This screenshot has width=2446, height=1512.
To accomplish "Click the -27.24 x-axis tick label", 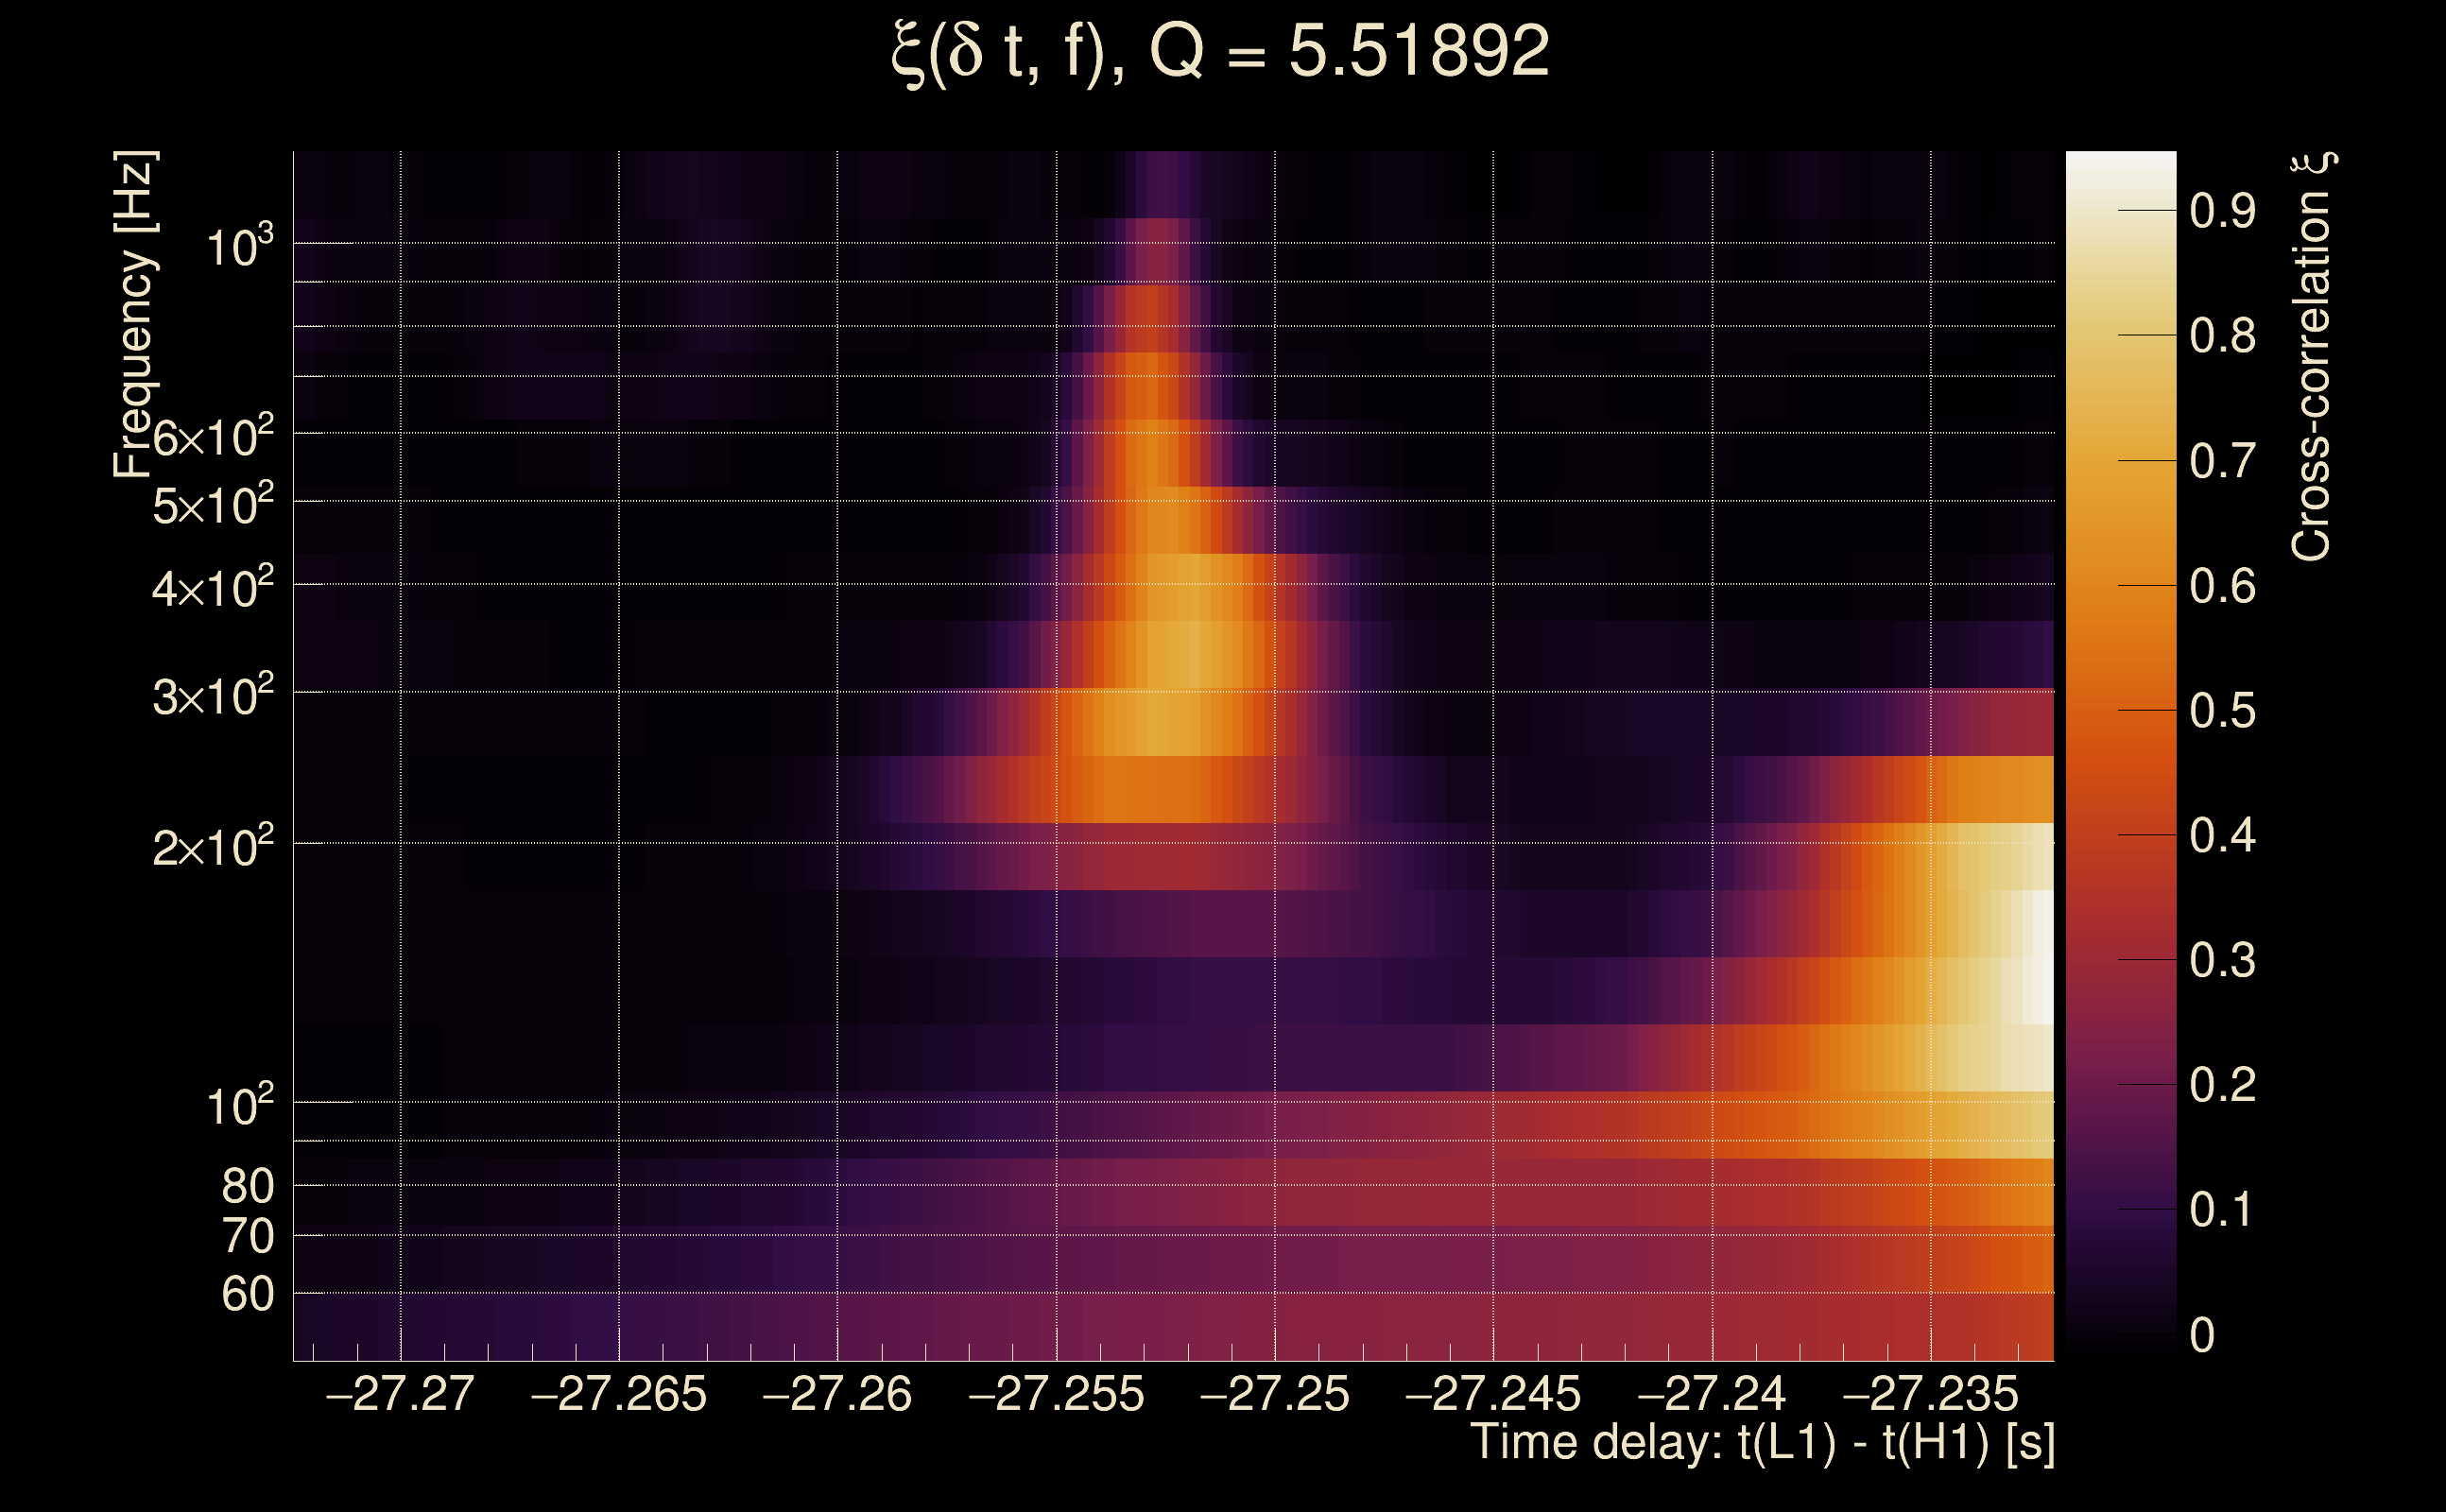I will coord(1711,1394).
